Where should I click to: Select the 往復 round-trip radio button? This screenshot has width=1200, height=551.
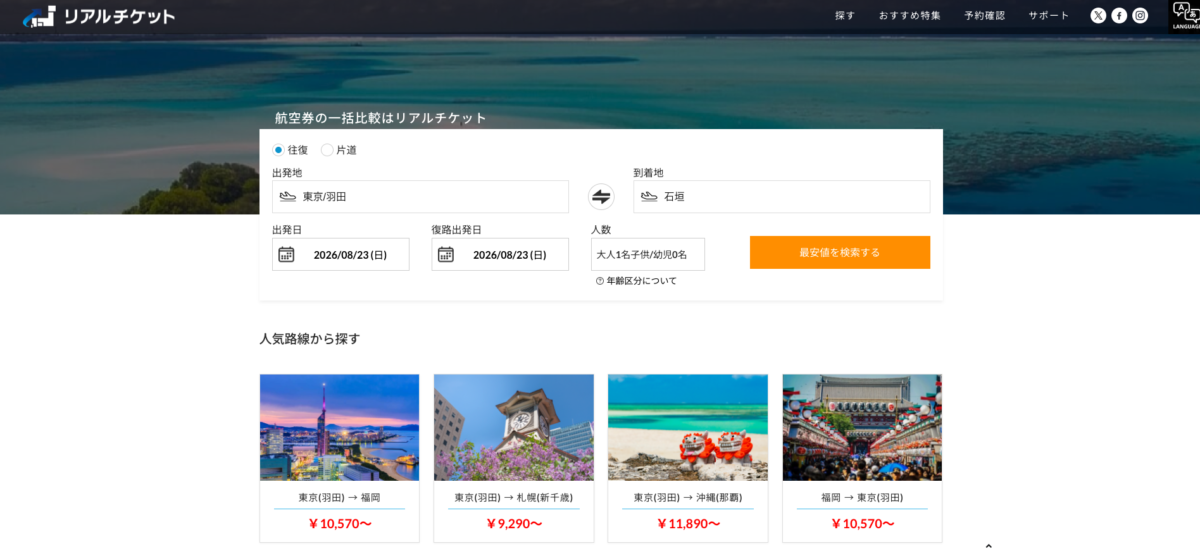point(279,150)
